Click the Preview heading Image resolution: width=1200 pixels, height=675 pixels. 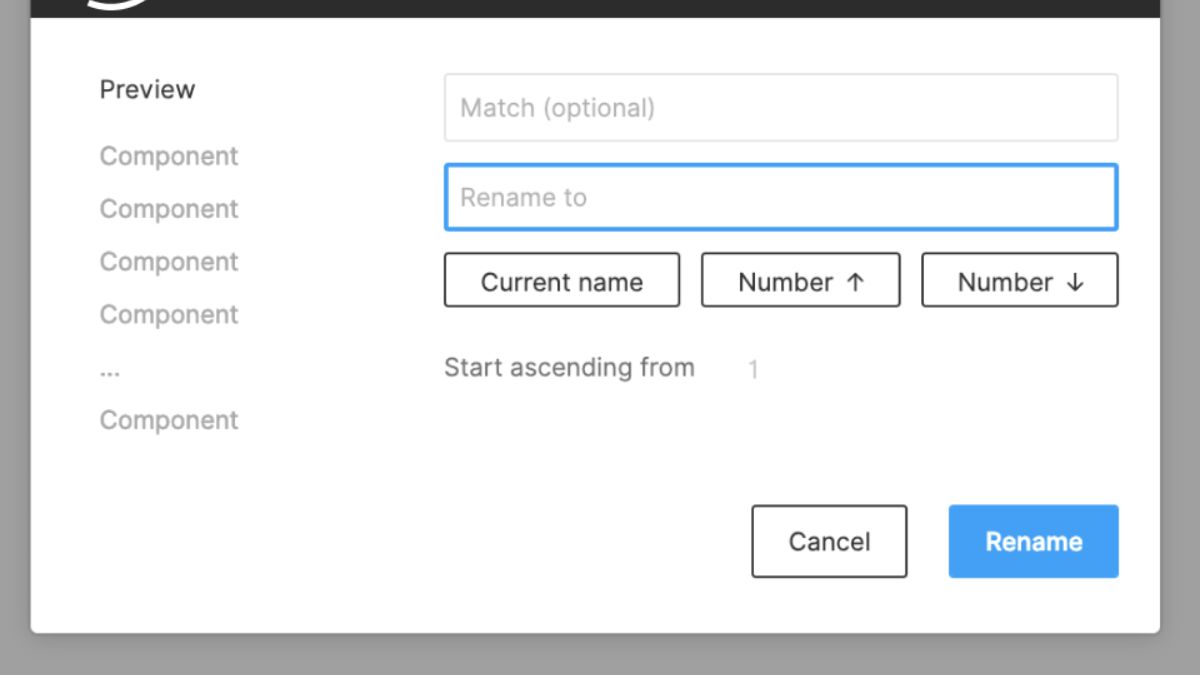point(147,89)
